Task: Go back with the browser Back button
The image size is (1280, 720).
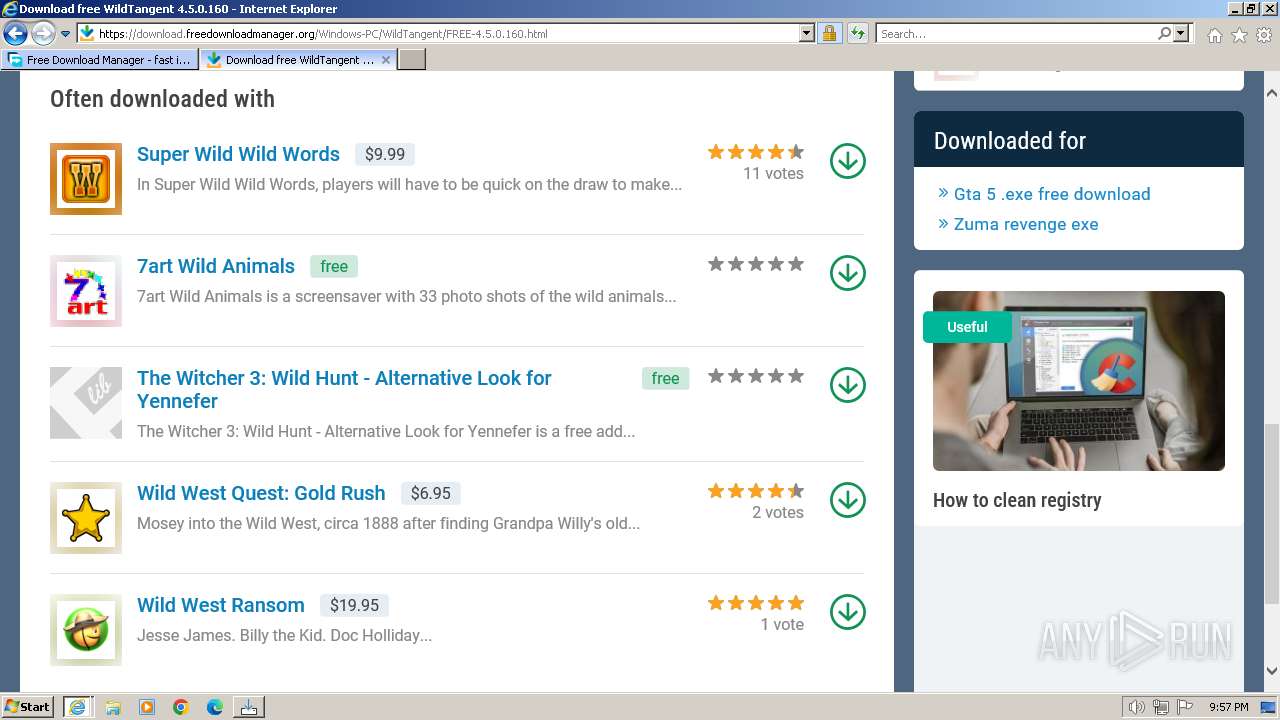Action: point(16,33)
